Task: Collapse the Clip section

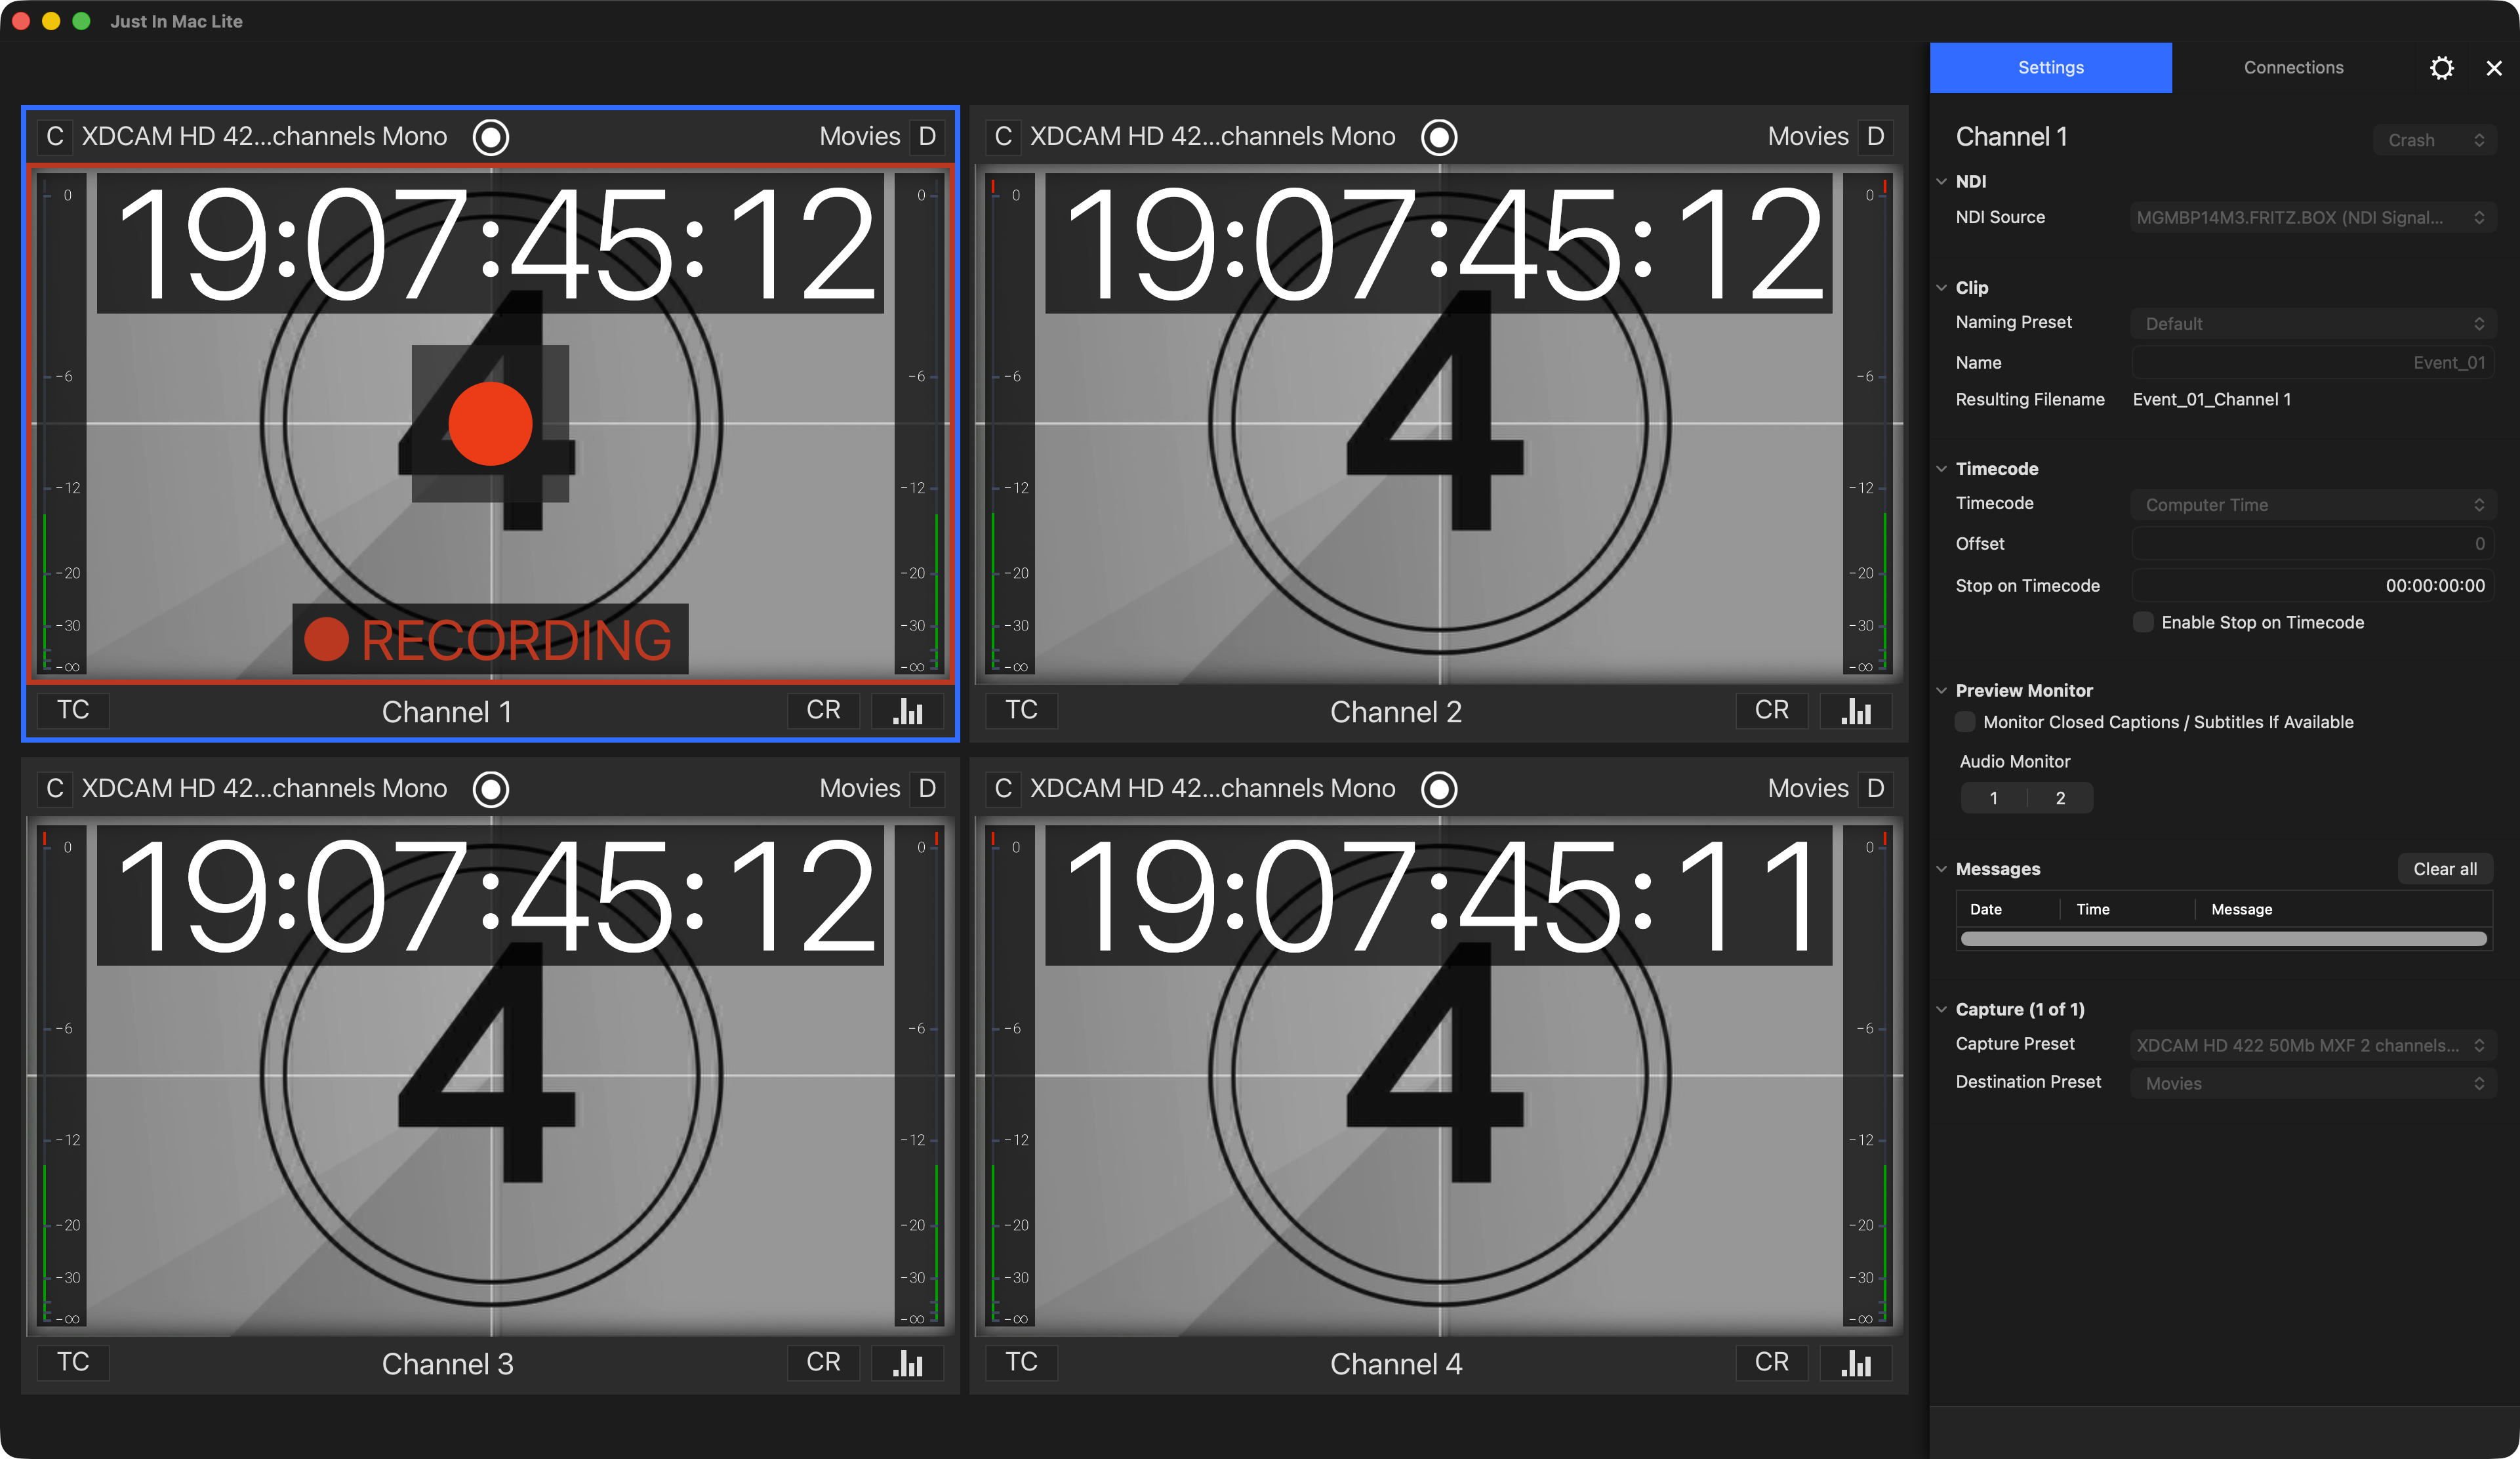Action: (x=1941, y=287)
